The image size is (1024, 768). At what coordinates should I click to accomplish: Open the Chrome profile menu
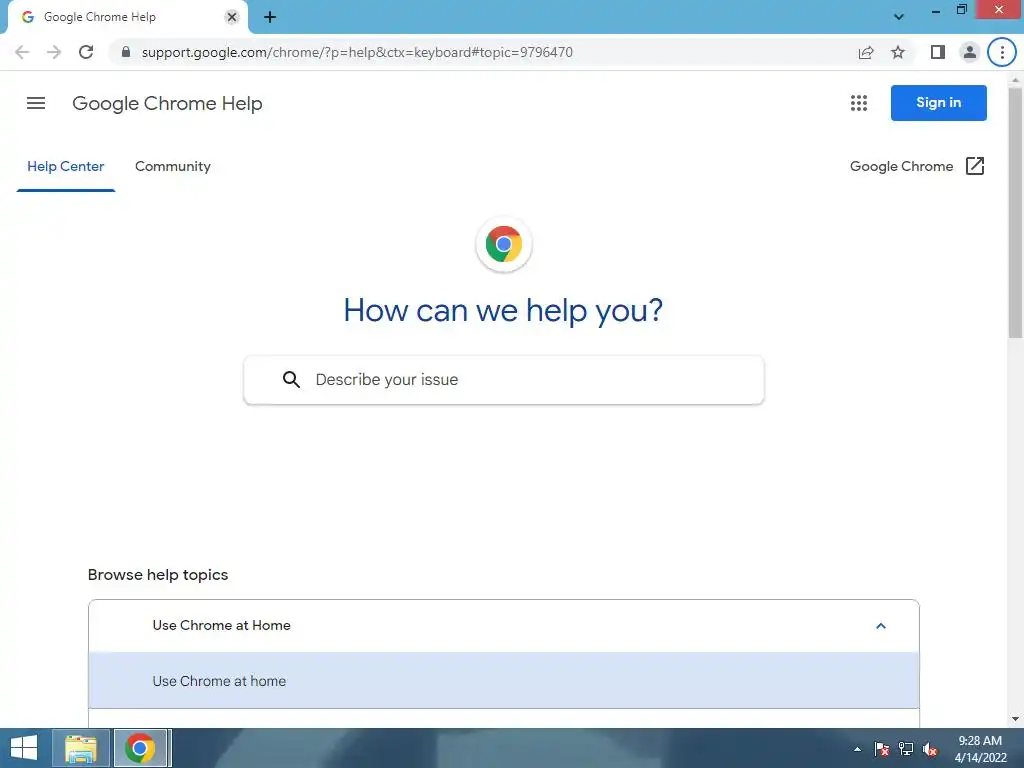(970, 52)
